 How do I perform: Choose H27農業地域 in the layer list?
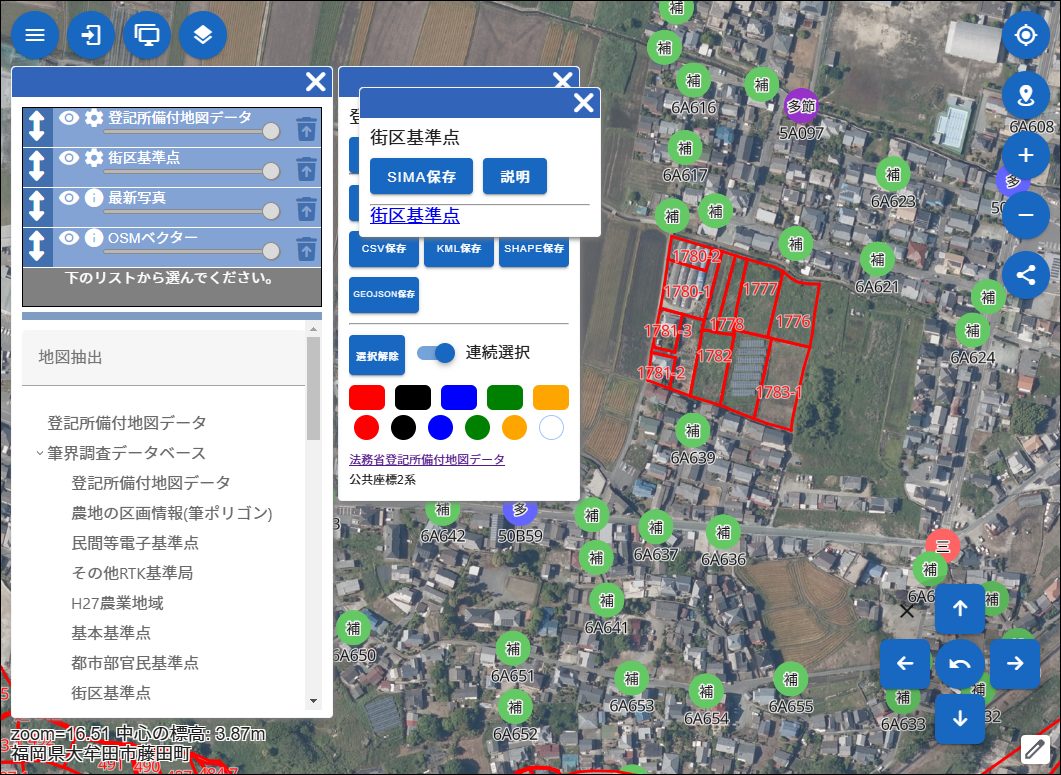click(117, 603)
